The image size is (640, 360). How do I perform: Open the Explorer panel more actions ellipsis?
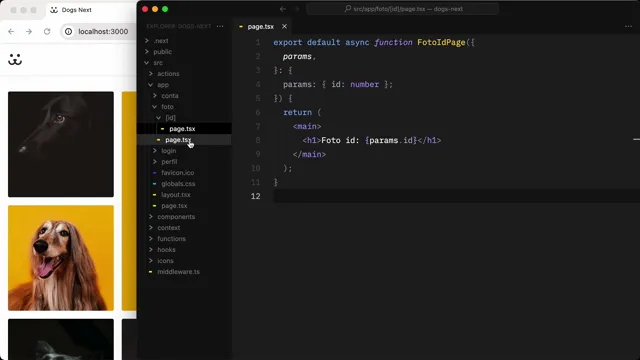[220, 26]
